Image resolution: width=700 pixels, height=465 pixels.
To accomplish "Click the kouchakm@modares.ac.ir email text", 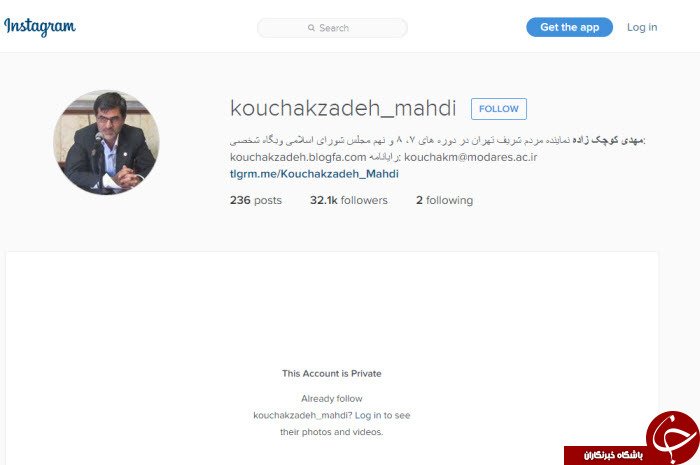I will click(x=471, y=158).
